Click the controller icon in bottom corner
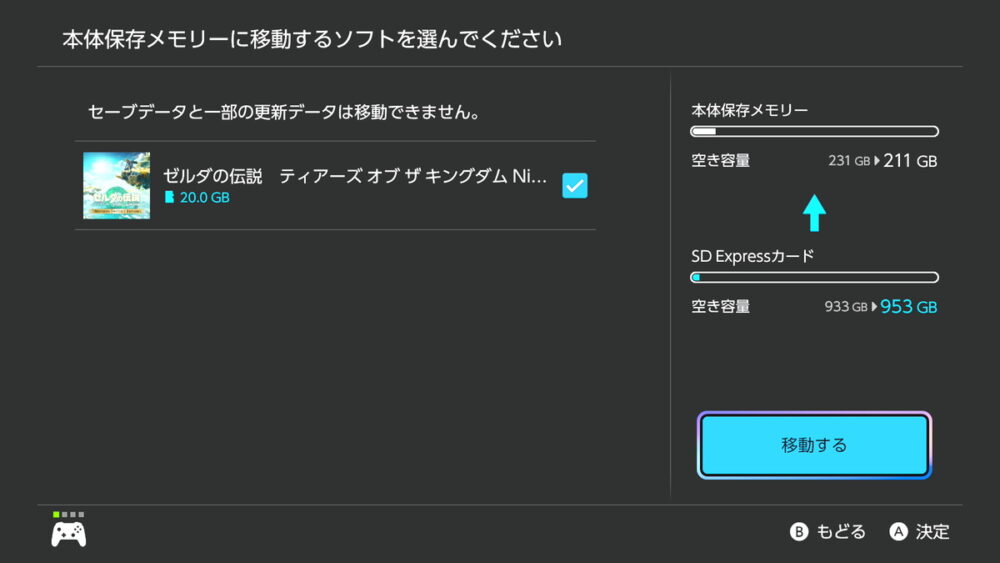Screen dimensions: 1000x563 pos(69,534)
